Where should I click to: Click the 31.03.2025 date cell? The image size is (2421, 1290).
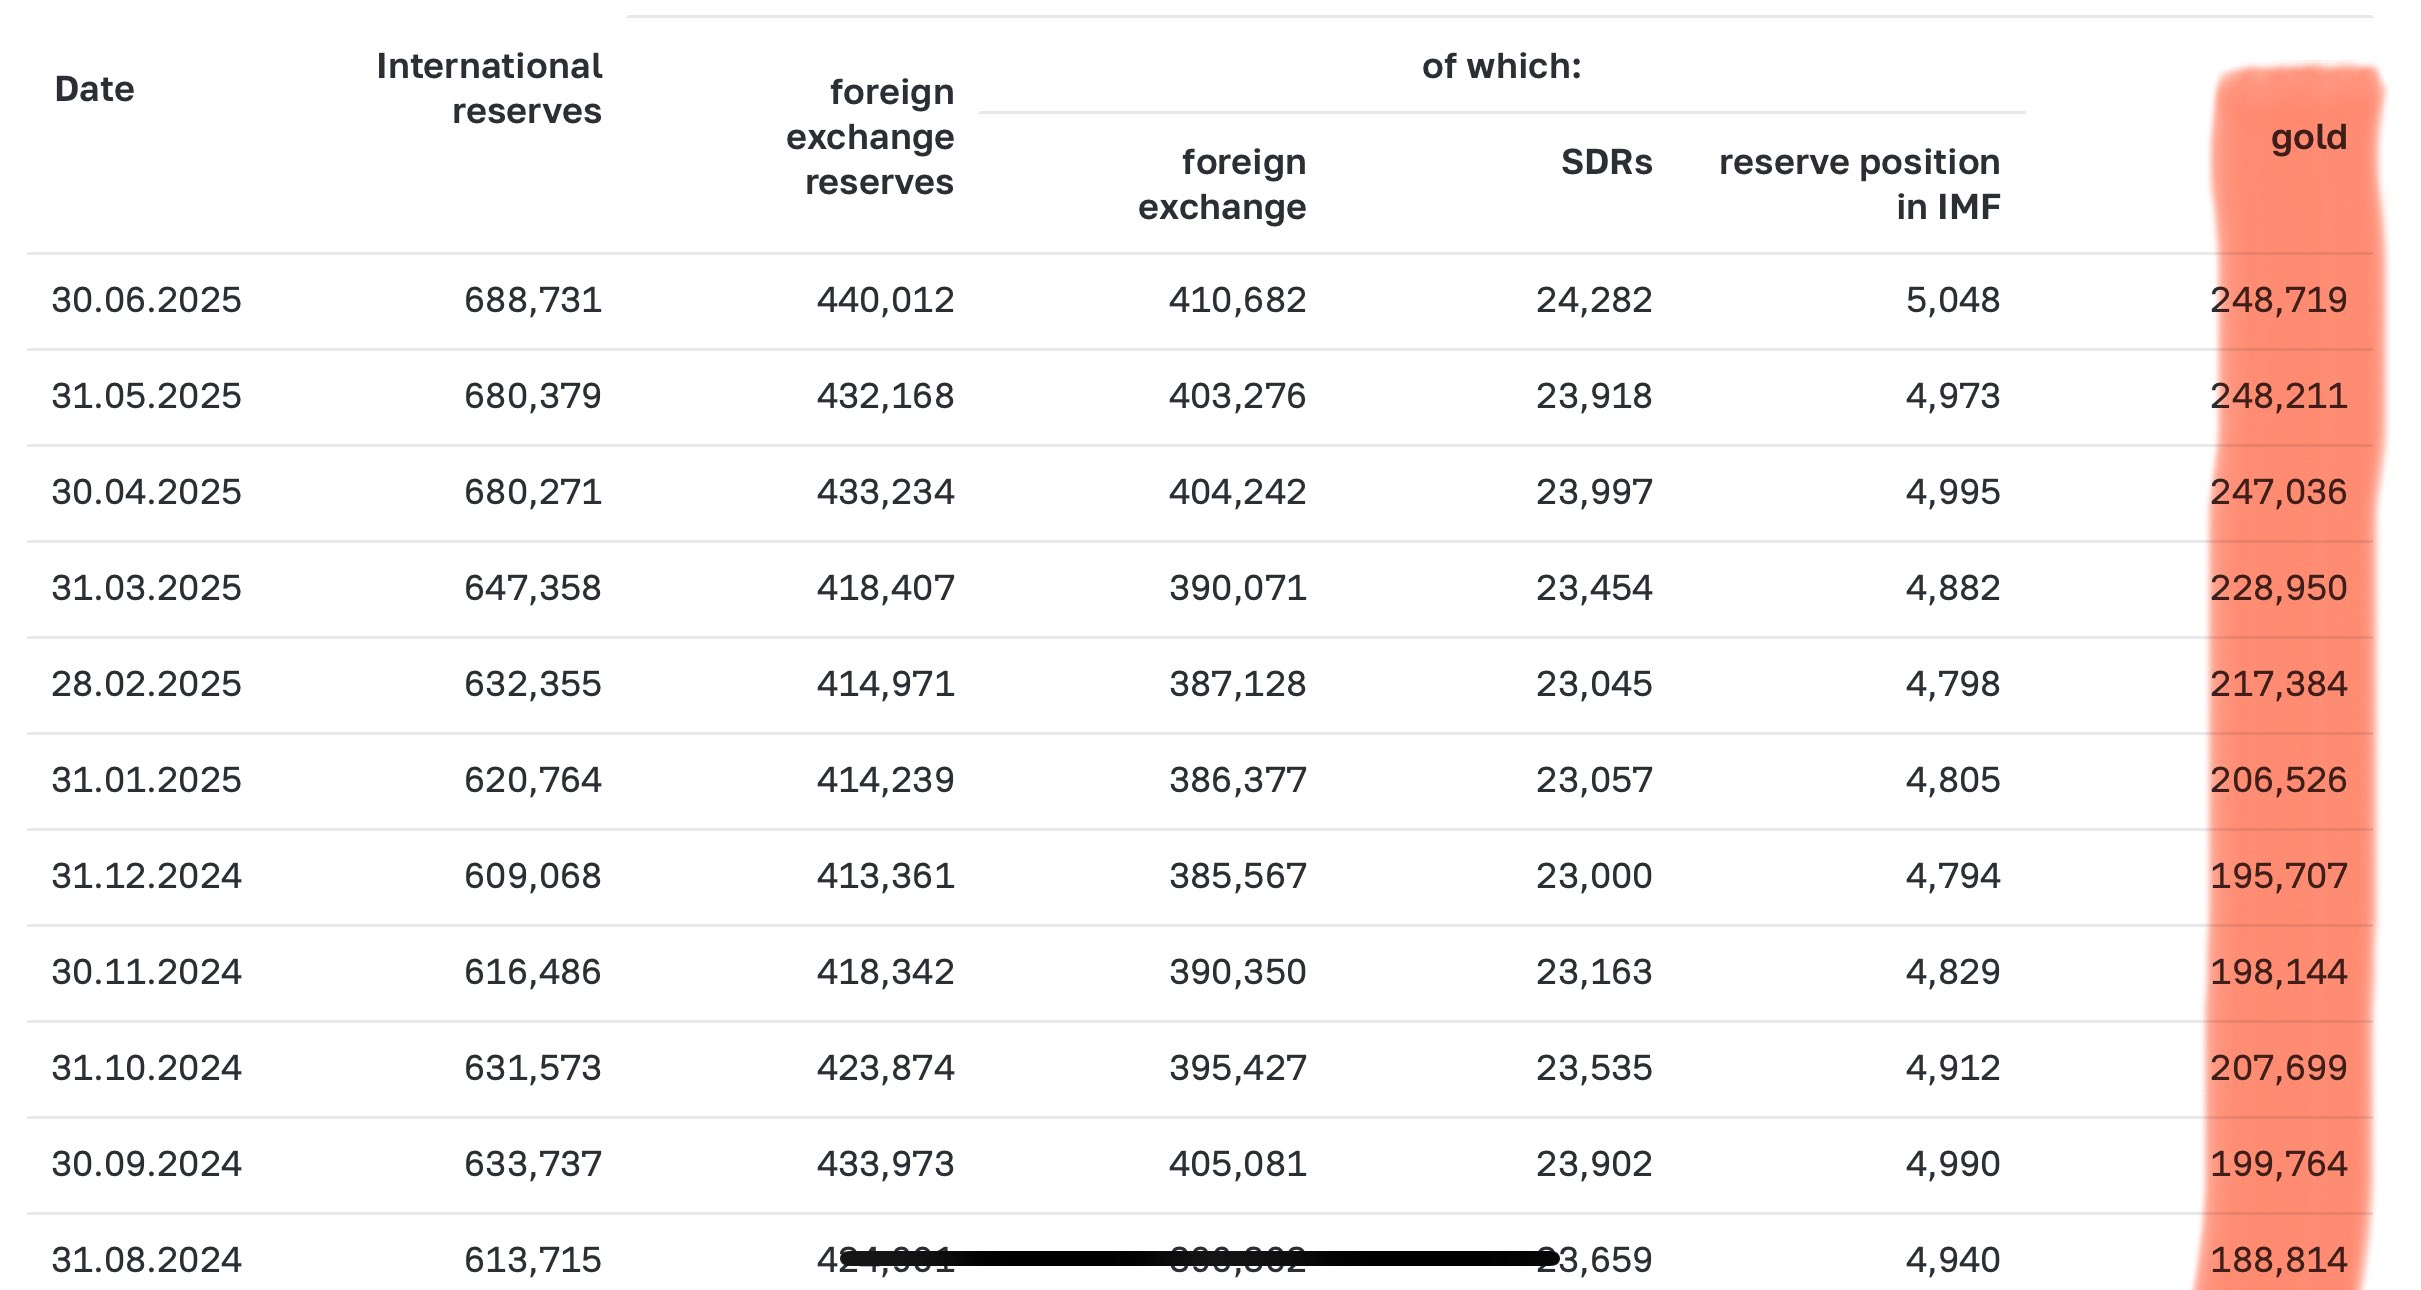147,588
